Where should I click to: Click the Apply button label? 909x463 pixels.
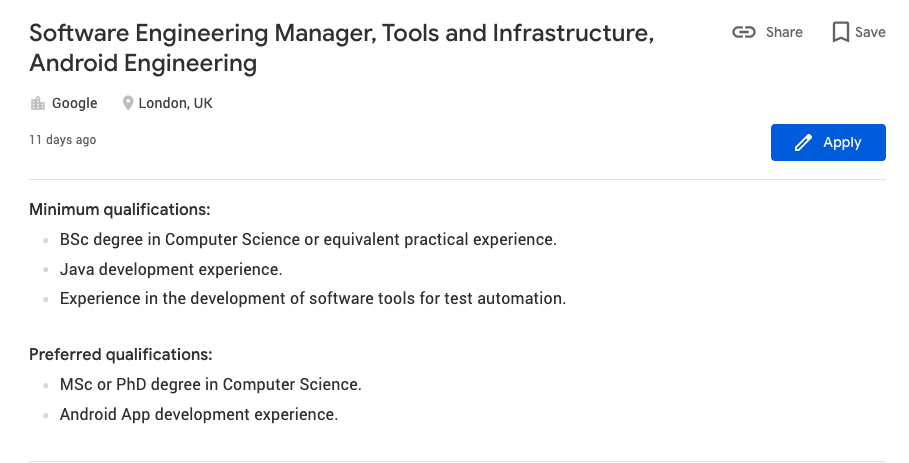coord(842,143)
